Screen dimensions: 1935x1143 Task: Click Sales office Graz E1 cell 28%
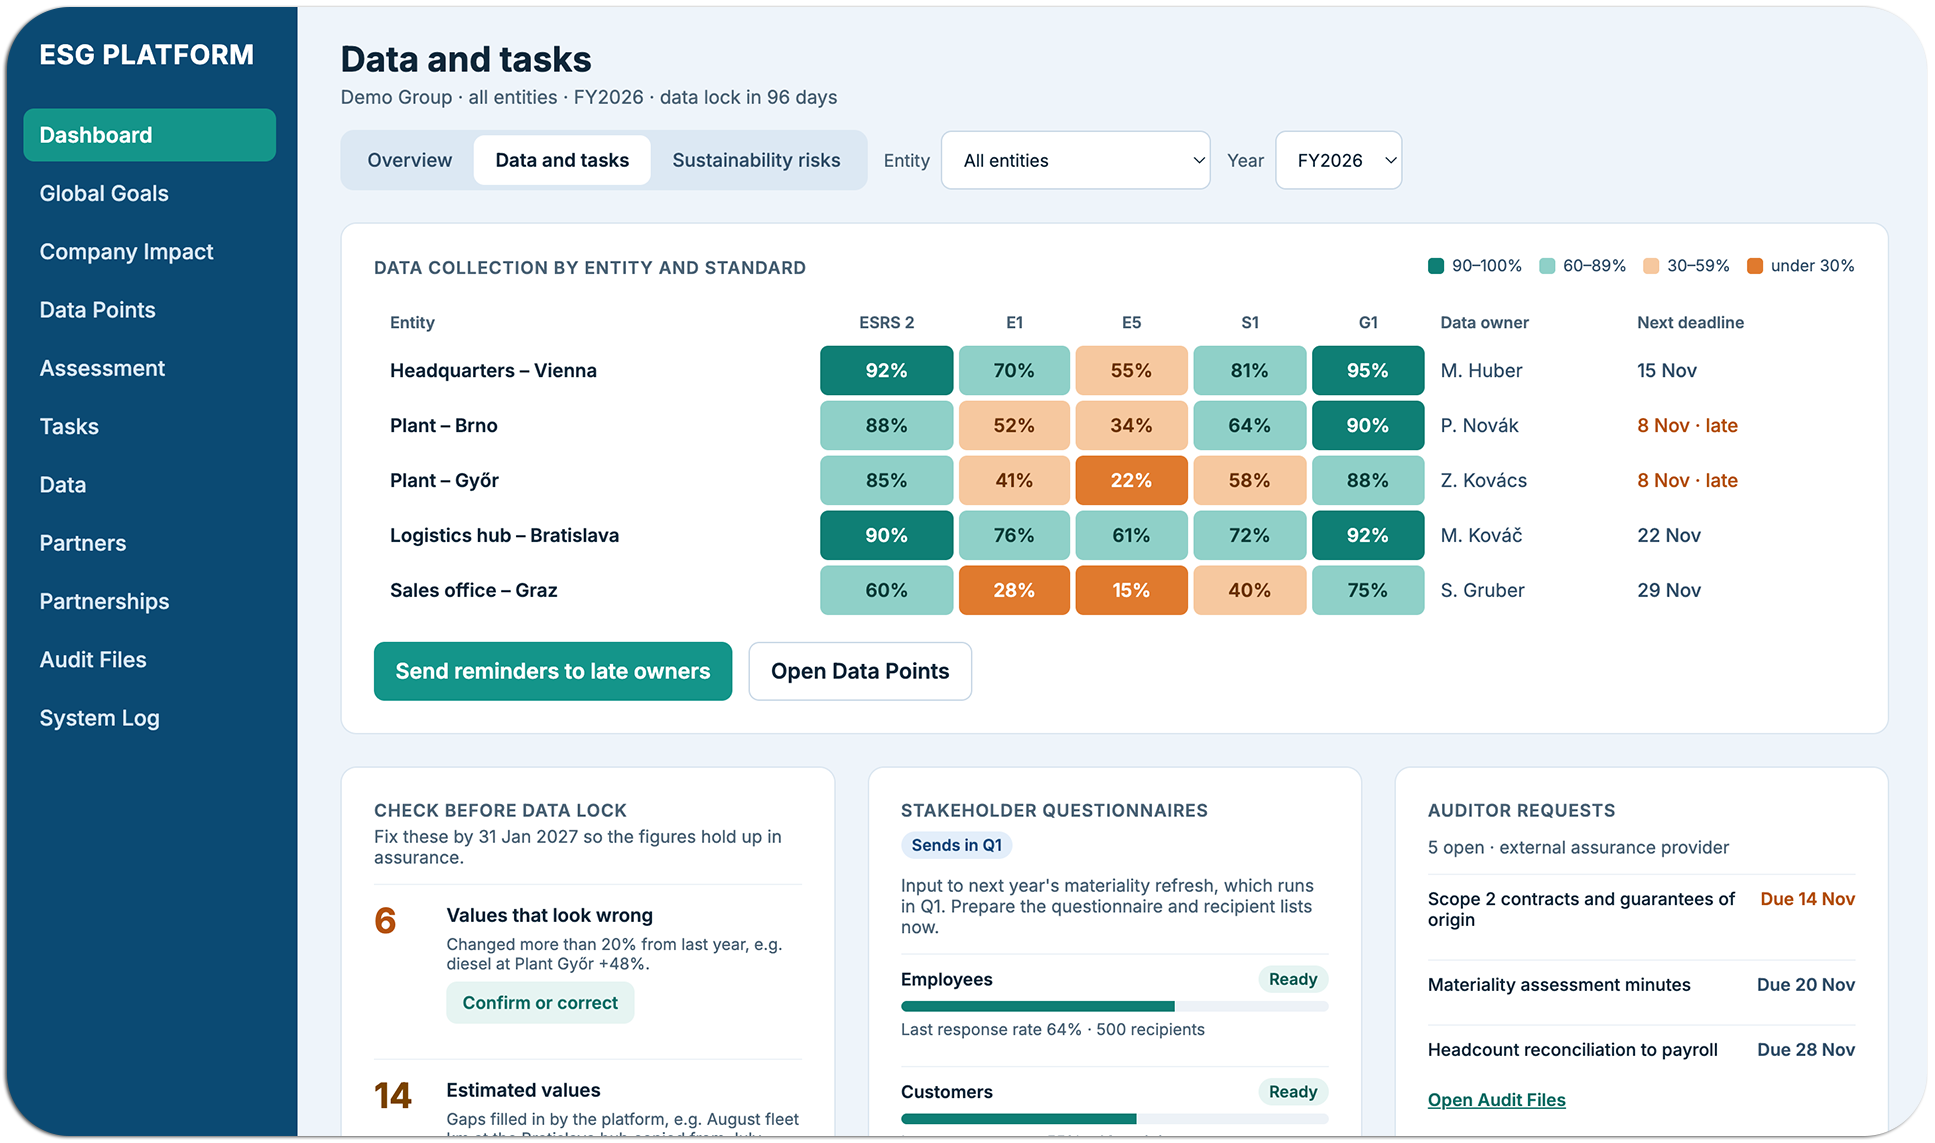1014,591
